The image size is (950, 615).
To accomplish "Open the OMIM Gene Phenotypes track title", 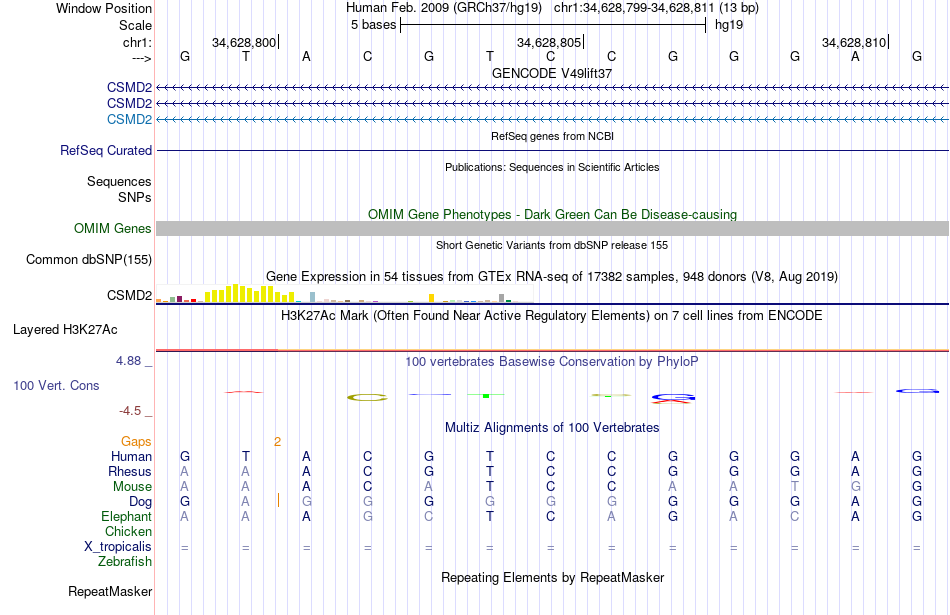I will click(552, 214).
